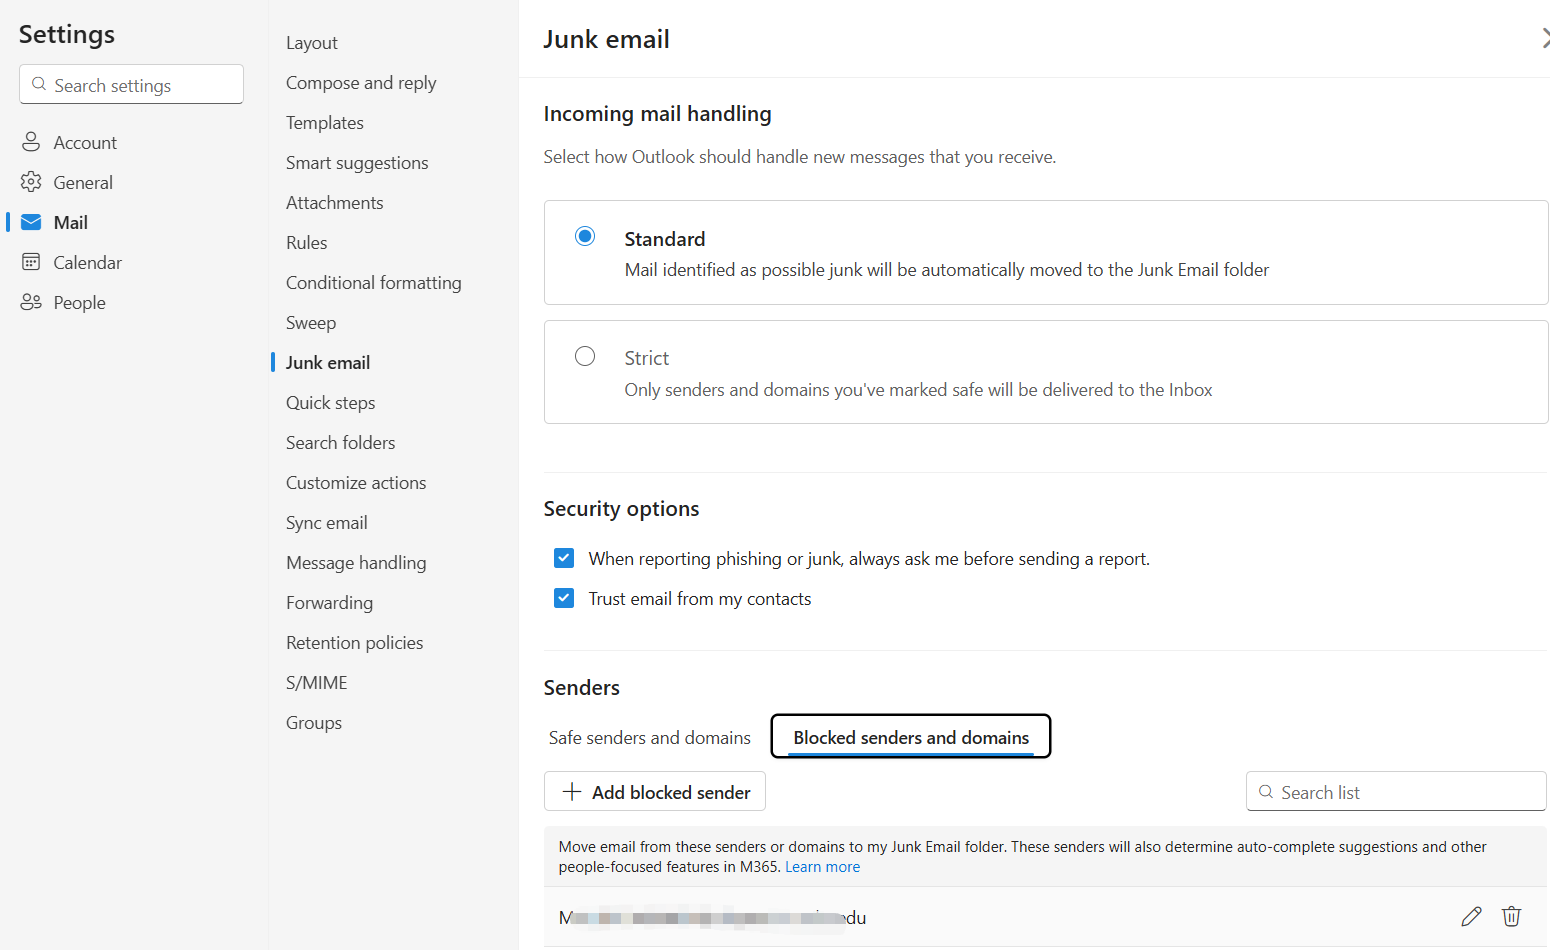Click the General gear icon

31,182
